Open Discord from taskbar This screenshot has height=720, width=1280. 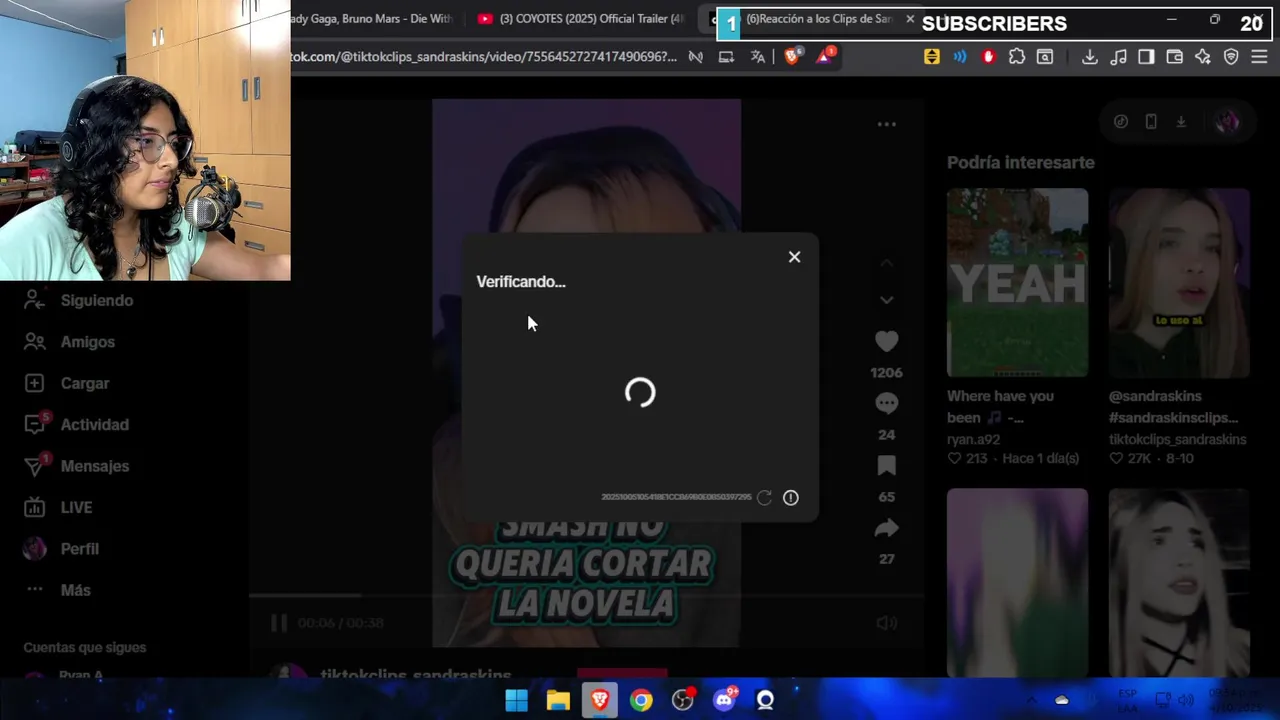(724, 700)
